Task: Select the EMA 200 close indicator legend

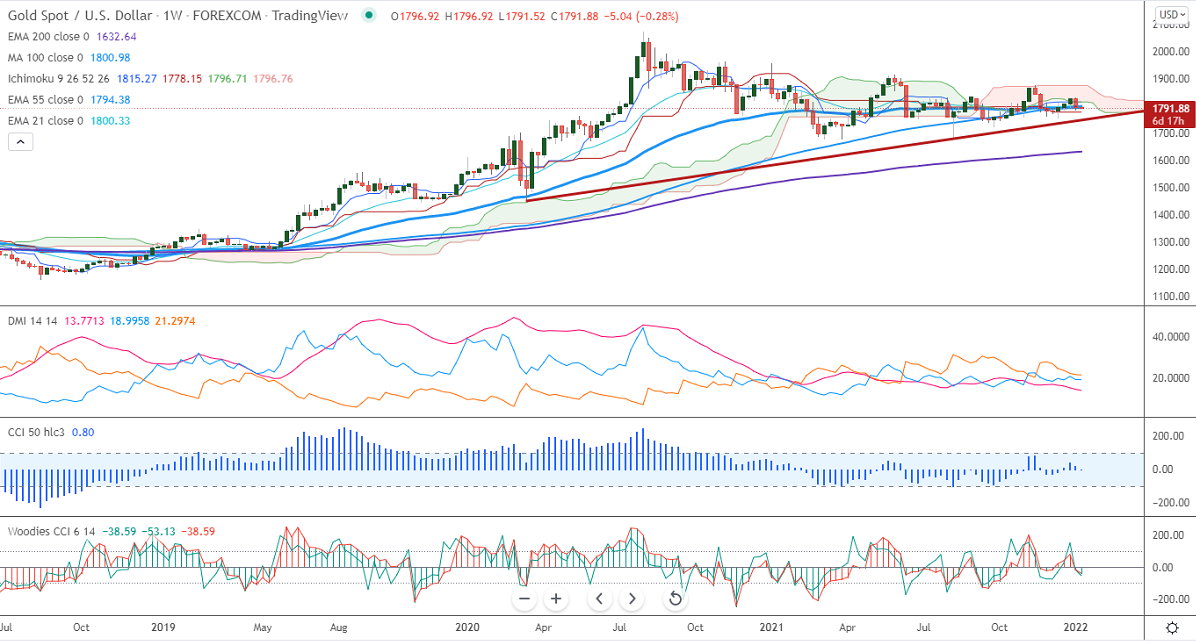Action: point(48,37)
